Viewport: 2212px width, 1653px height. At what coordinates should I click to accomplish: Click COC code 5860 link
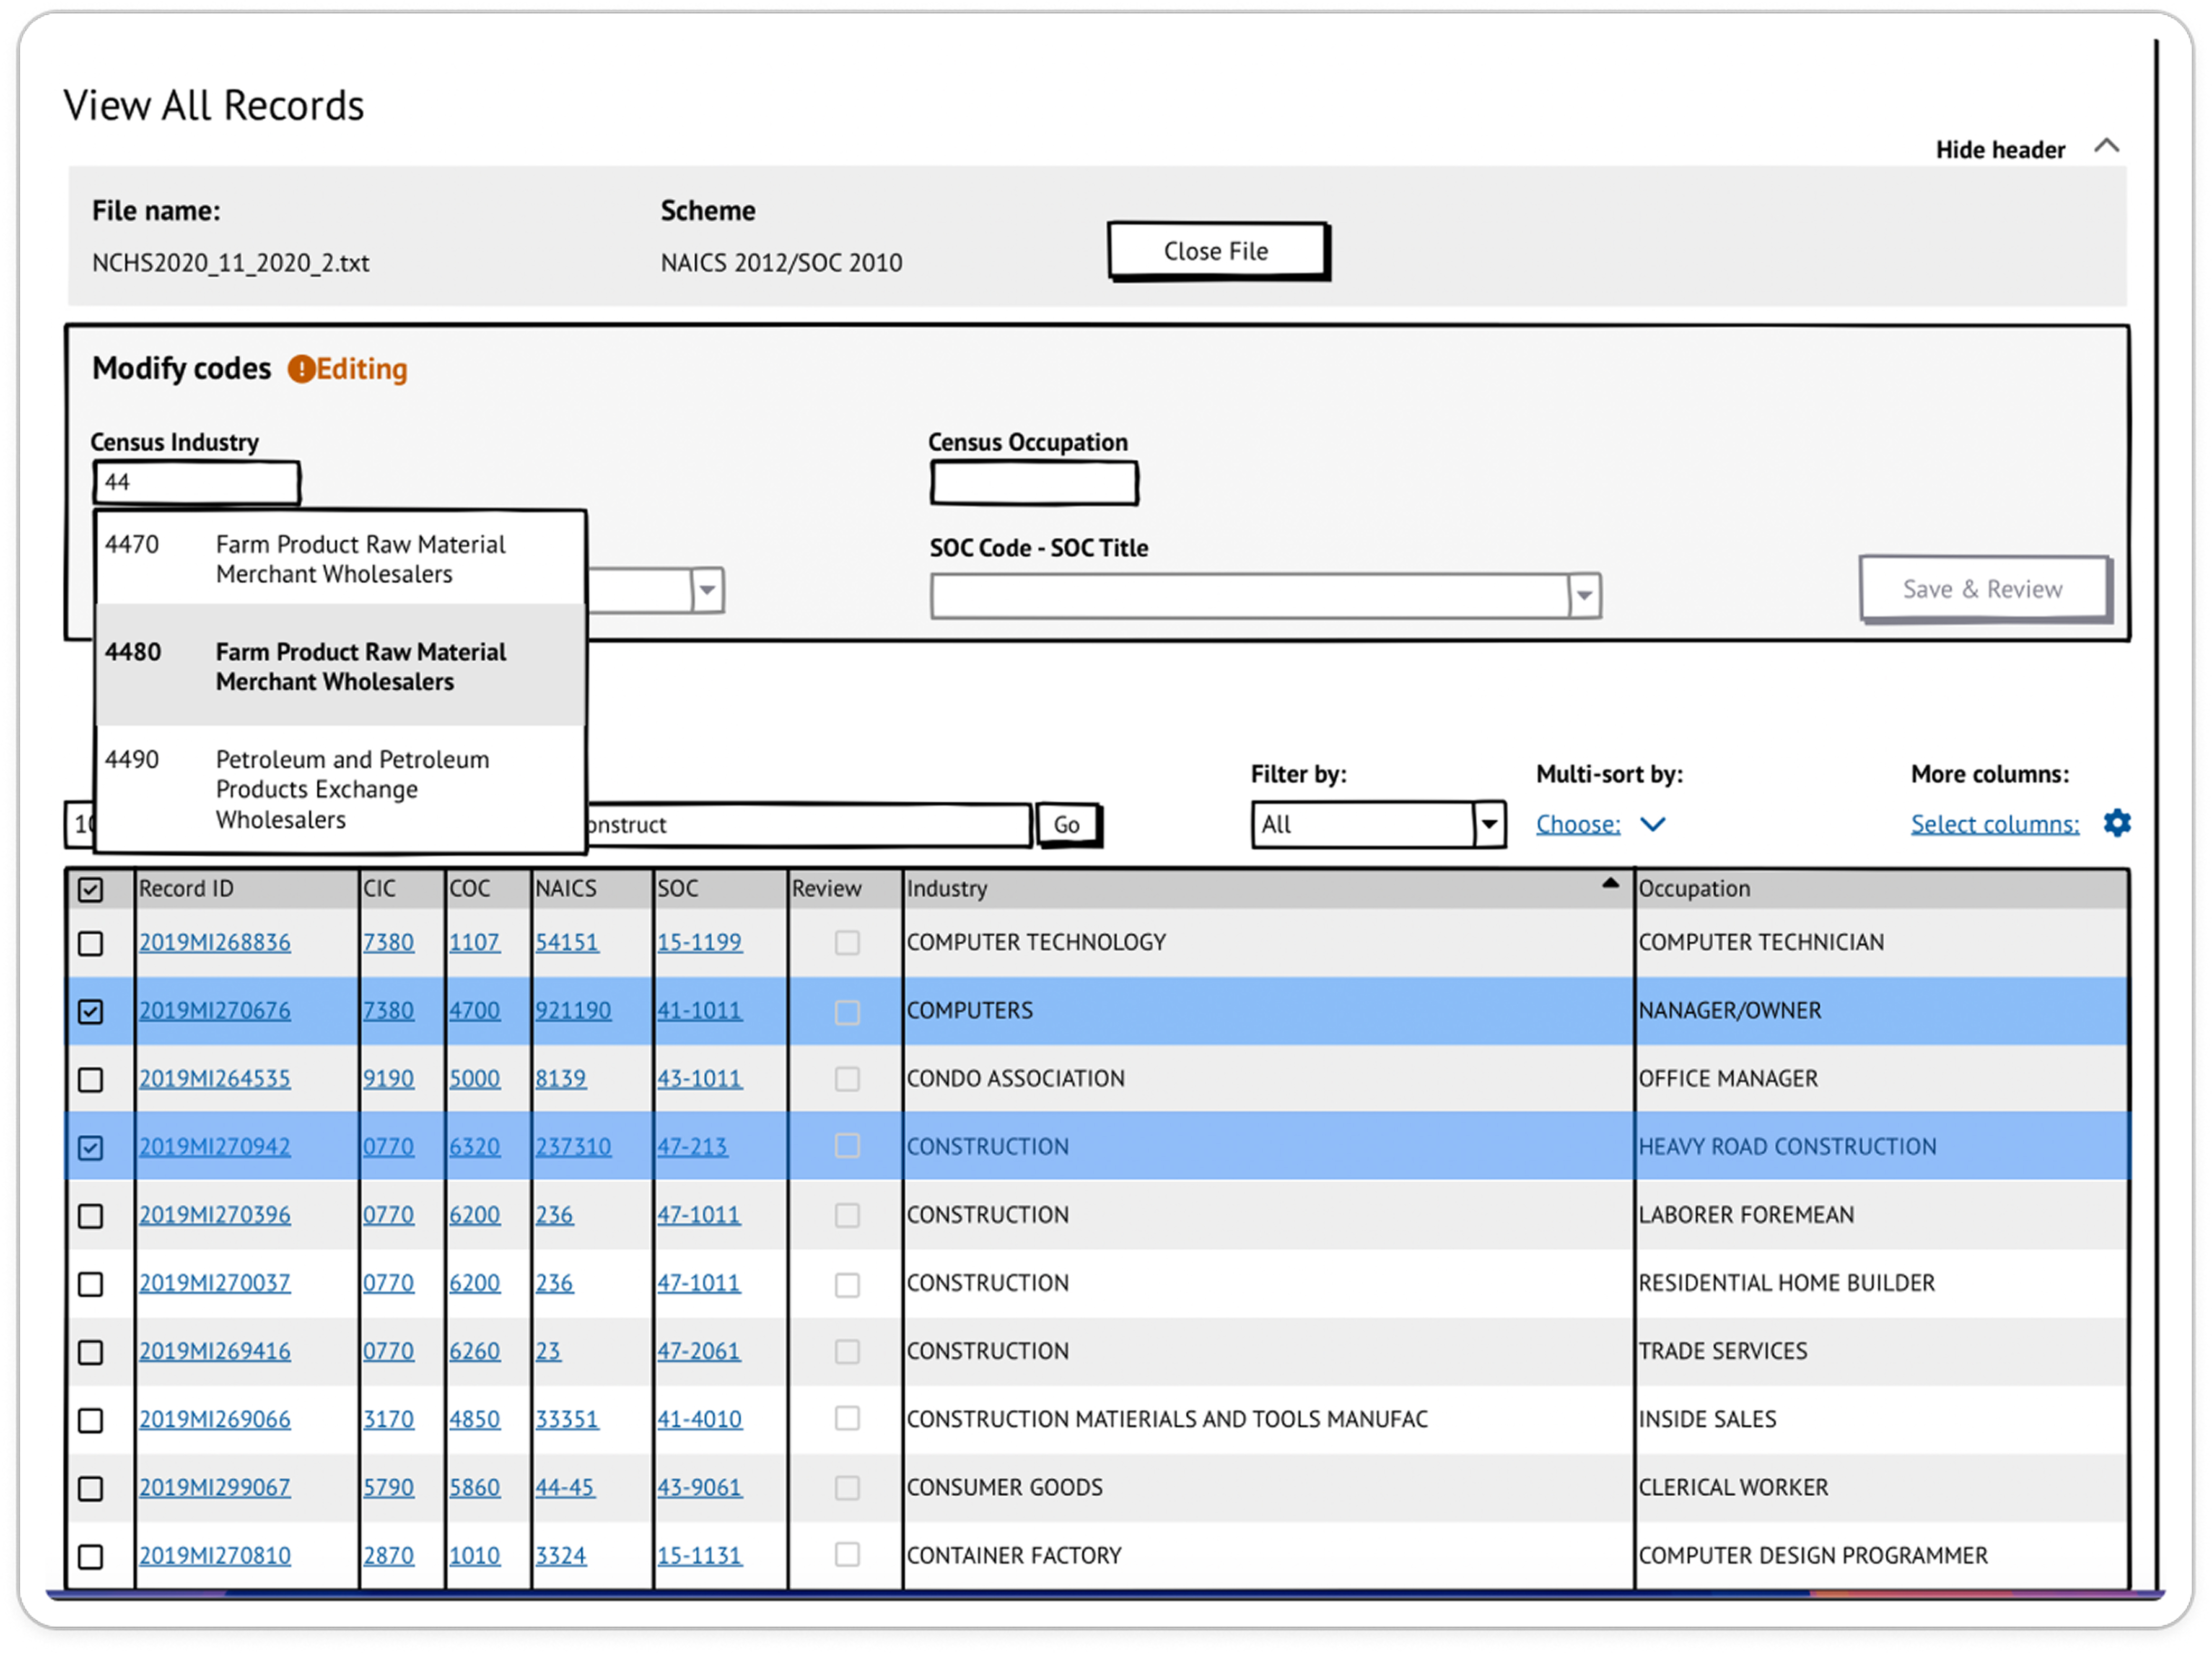click(474, 1488)
